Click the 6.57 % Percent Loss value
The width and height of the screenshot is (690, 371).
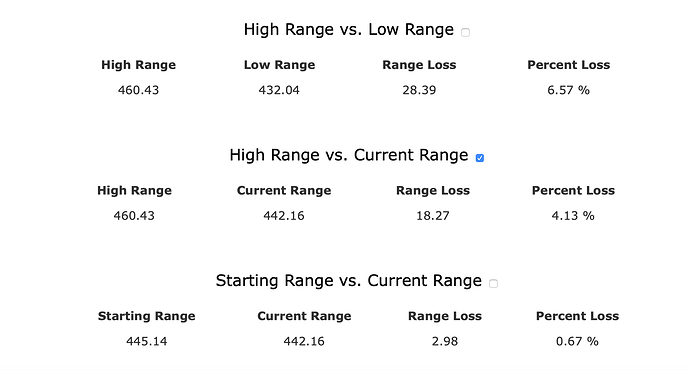568,90
